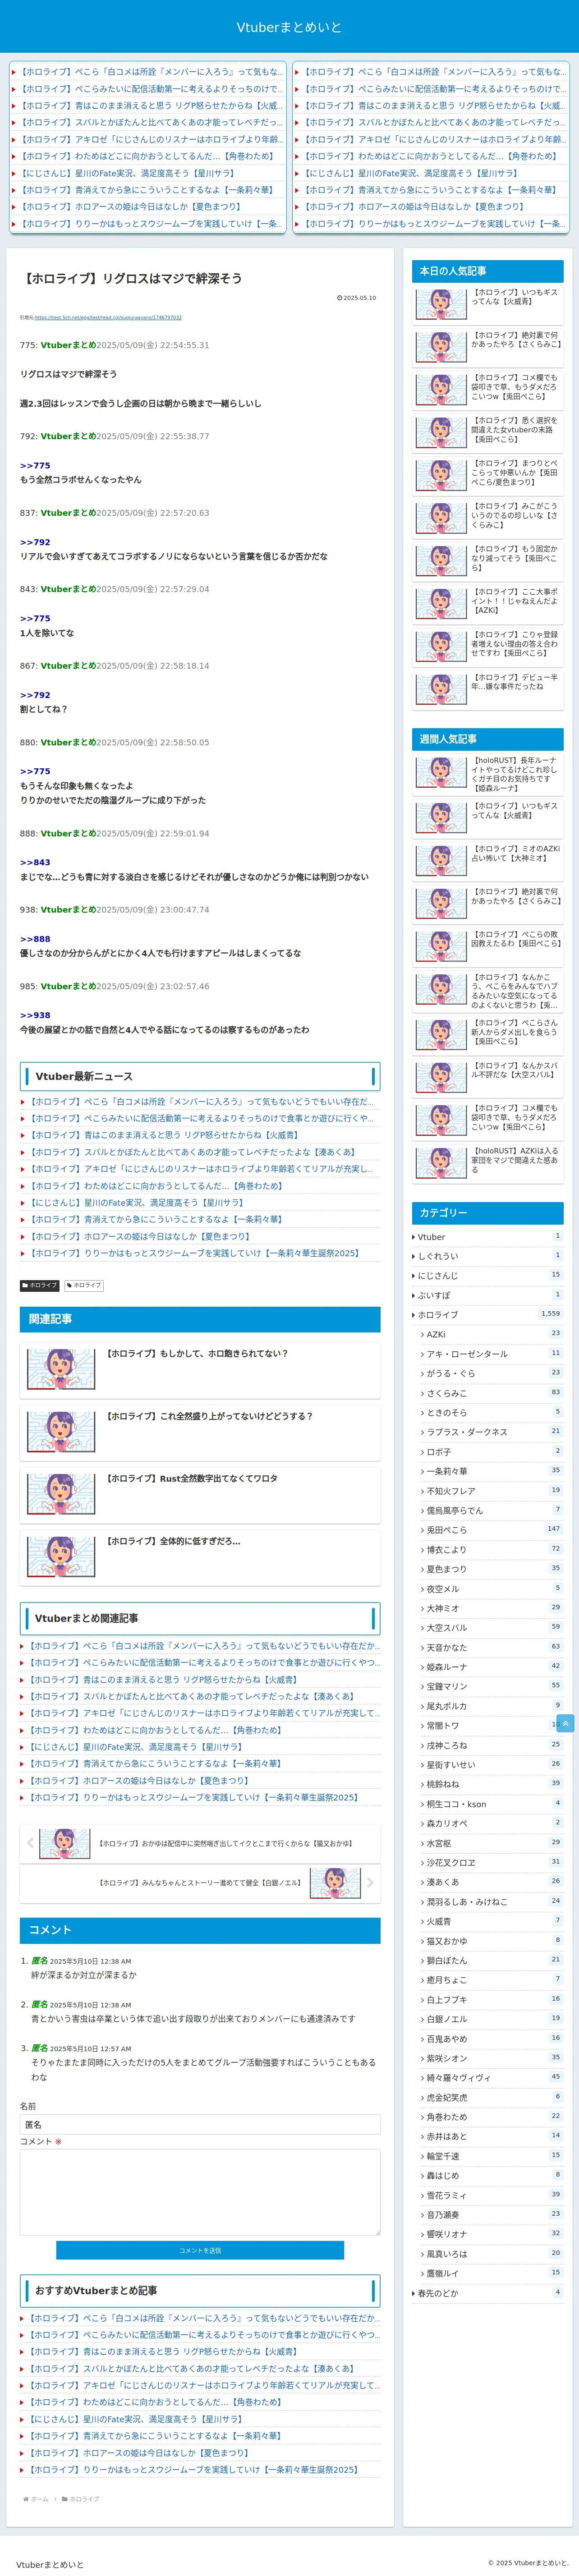Jump to reply anchor >>775 in post 792
This screenshot has height=2576, width=579.
click(x=35, y=466)
